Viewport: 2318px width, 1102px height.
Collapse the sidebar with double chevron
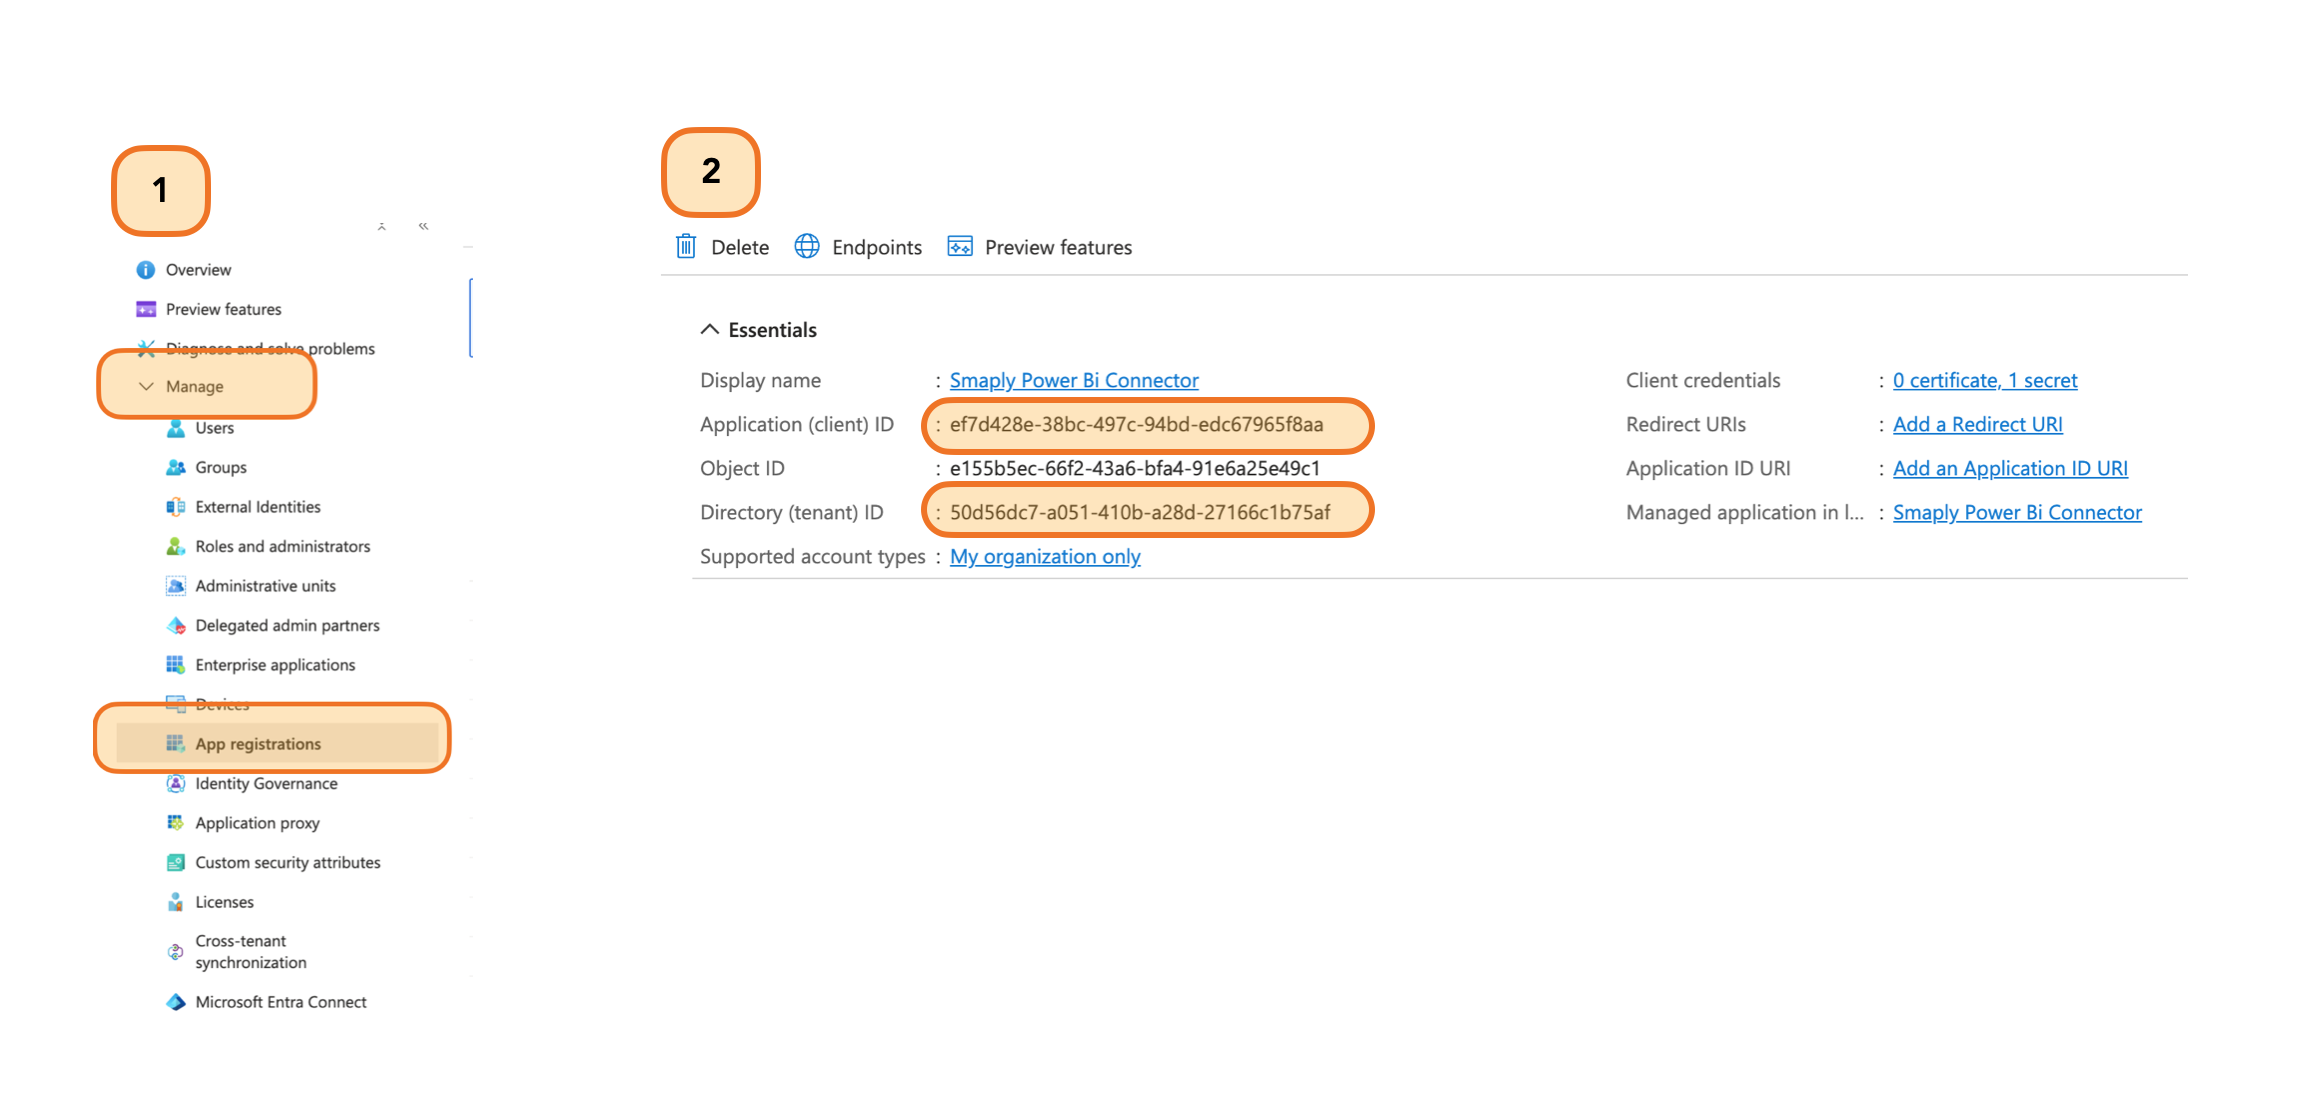pos(424,226)
